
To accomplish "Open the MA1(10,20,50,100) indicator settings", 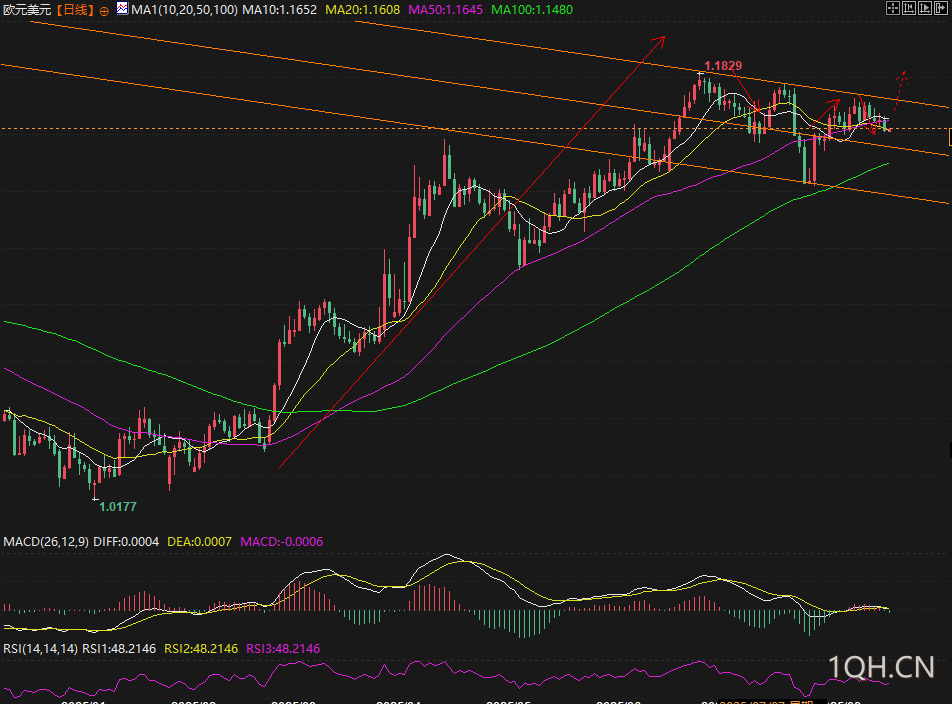I will (184, 9).
